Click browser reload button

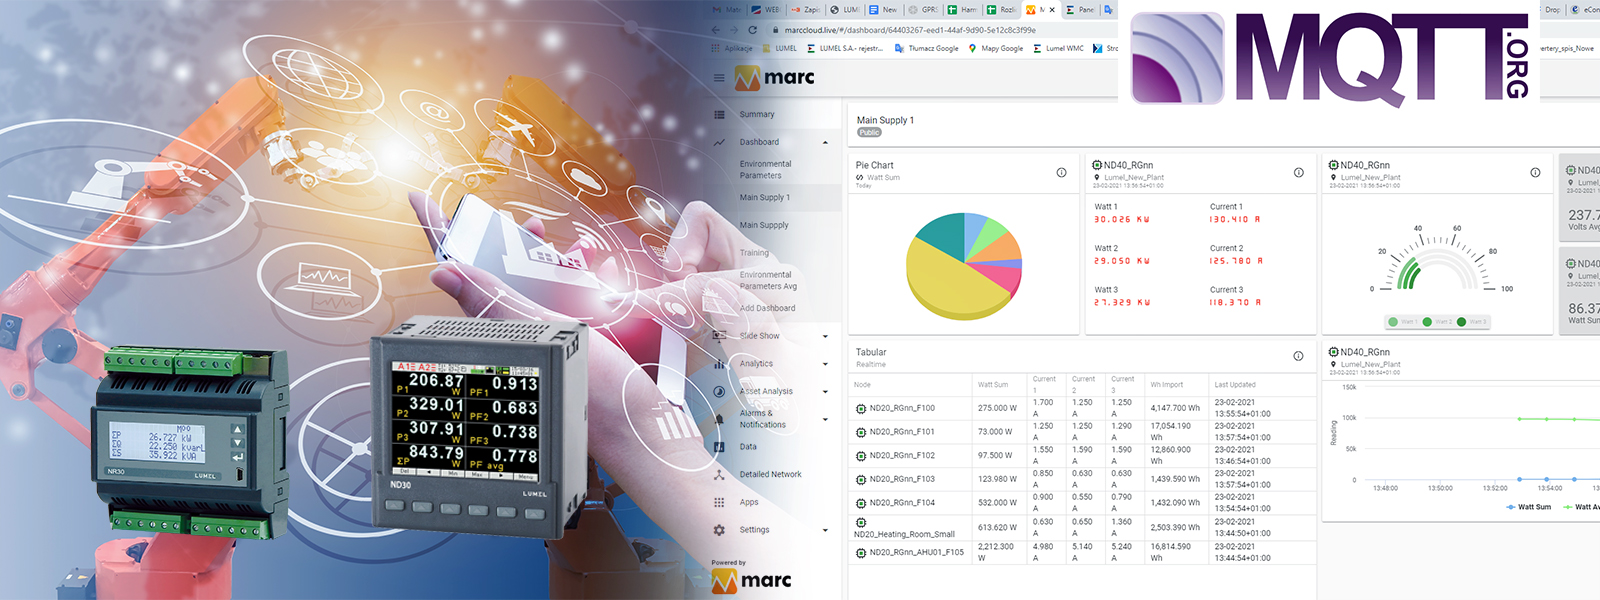(752, 30)
